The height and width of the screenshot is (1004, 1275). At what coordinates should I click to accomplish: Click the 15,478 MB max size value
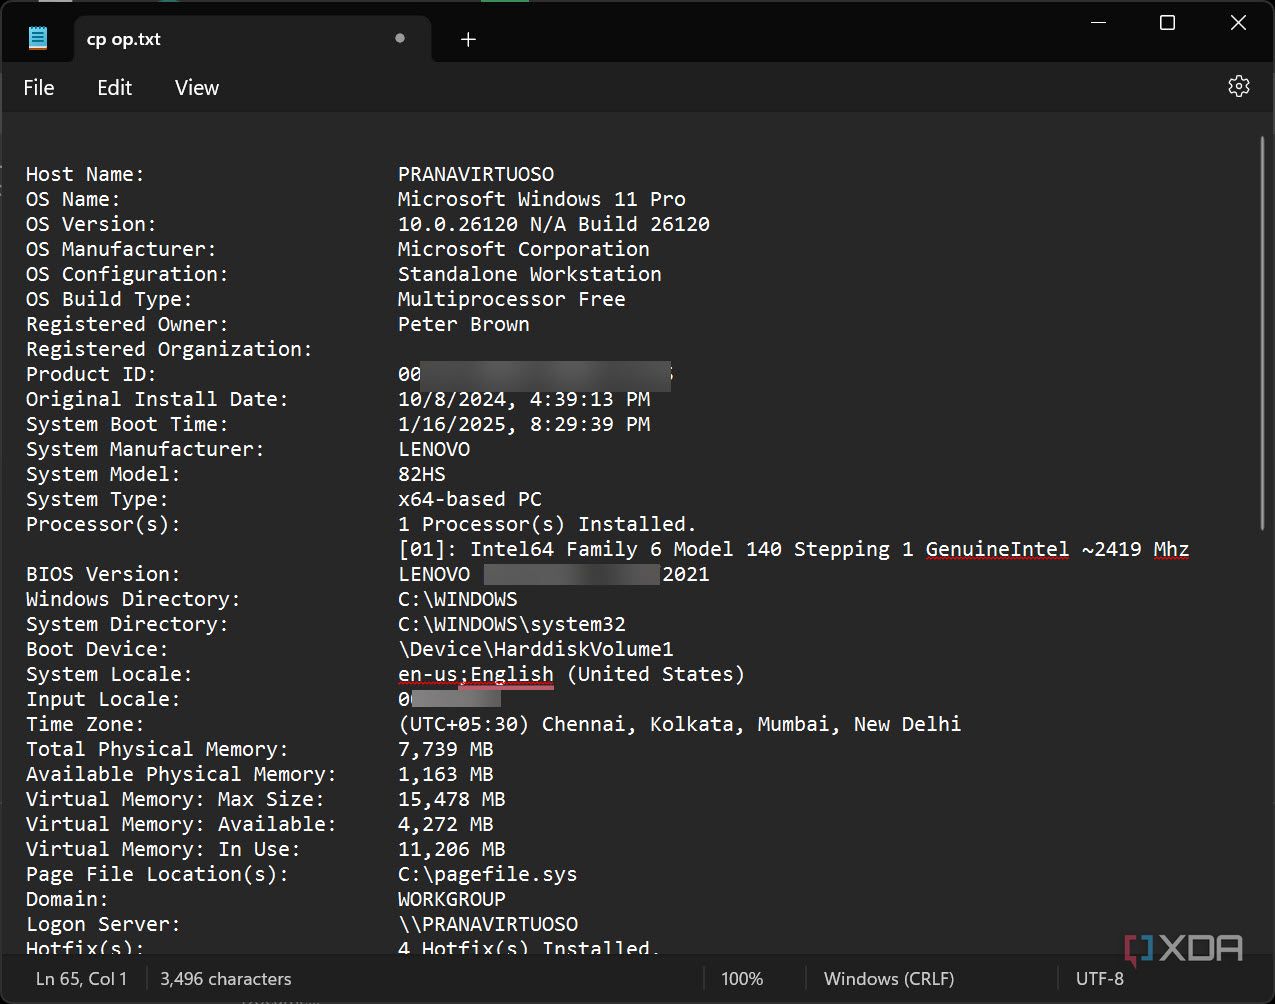click(452, 799)
